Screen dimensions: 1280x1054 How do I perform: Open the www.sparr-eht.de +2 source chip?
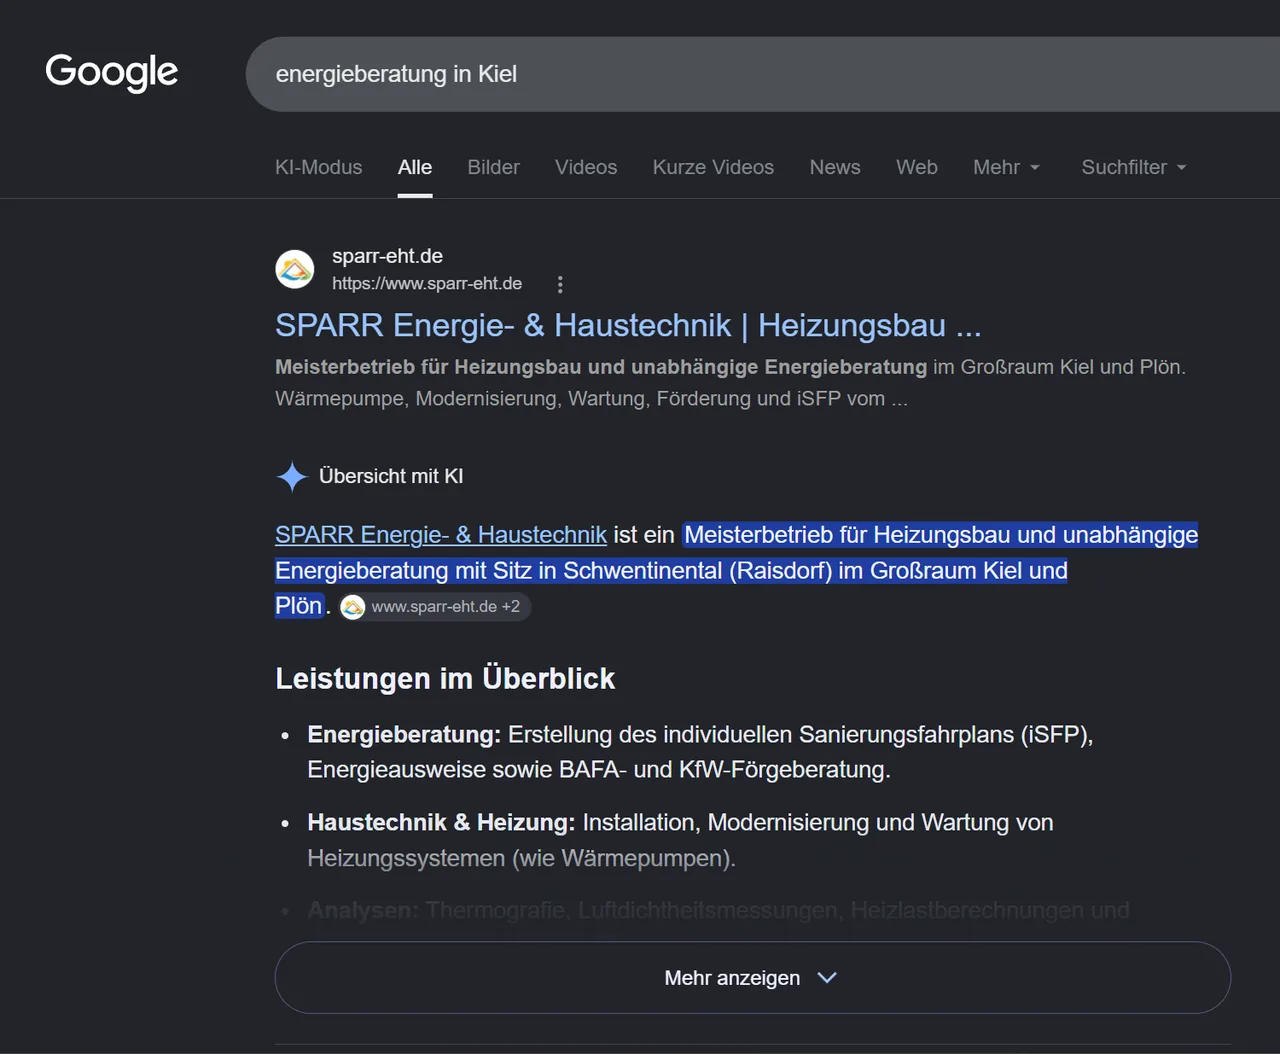[434, 607]
